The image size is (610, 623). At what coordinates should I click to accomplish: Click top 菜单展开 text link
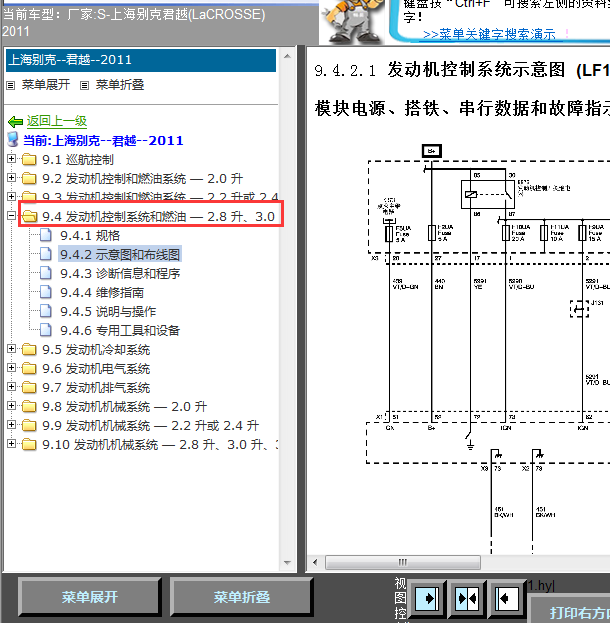[x=46, y=85]
